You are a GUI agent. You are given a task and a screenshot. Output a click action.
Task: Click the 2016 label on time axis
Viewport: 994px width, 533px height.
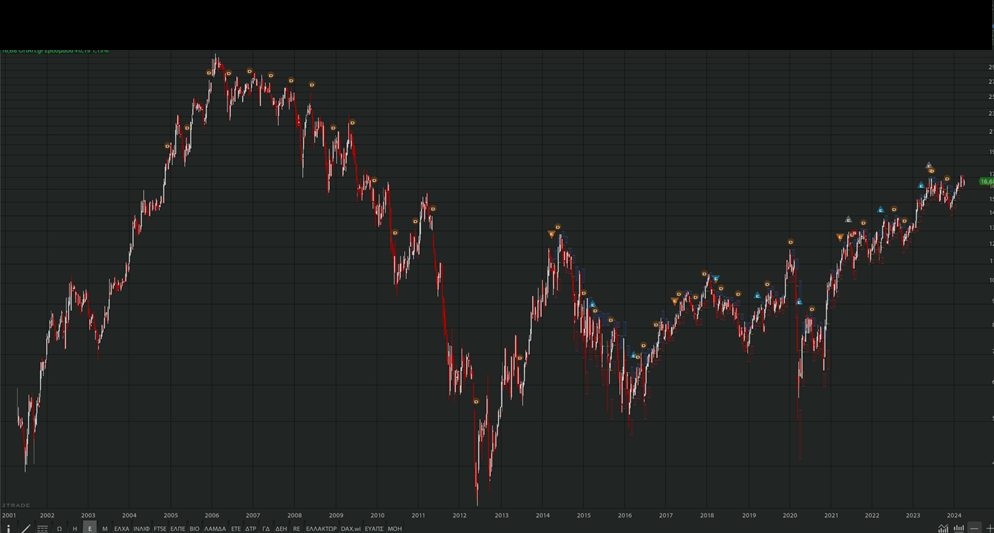click(x=624, y=515)
